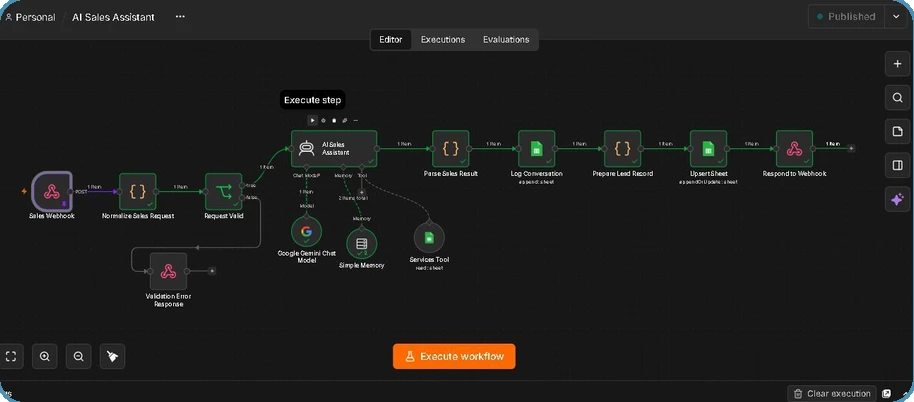The image size is (914, 402).
Task: Click the Request Valid false output connector
Action: pyautogui.click(x=242, y=198)
